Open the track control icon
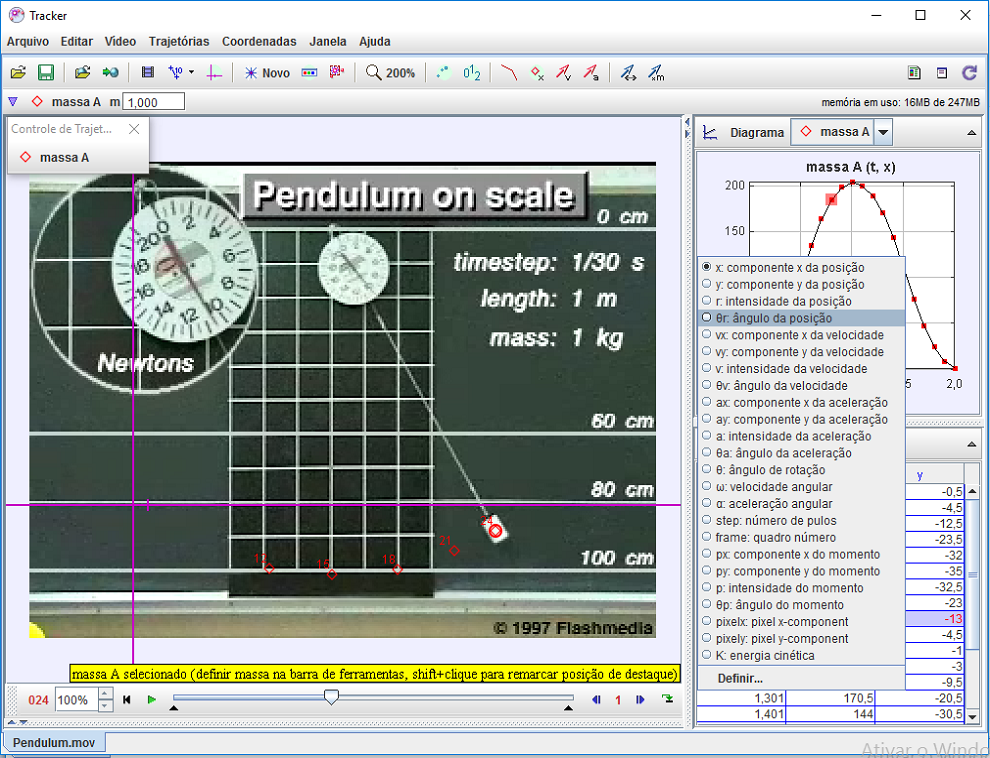990x758 pixels. pyautogui.click(x=309, y=73)
